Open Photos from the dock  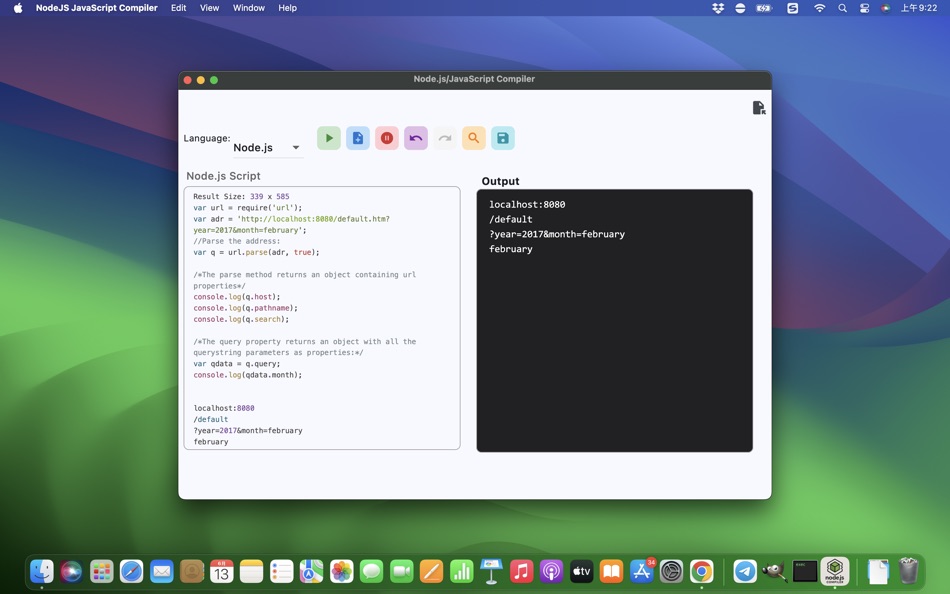pos(342,571)
